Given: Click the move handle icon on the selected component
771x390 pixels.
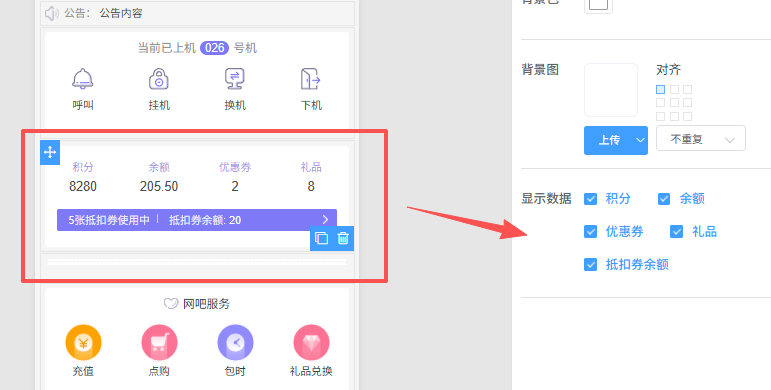Looking at the screenshot, I should [50, 152].
